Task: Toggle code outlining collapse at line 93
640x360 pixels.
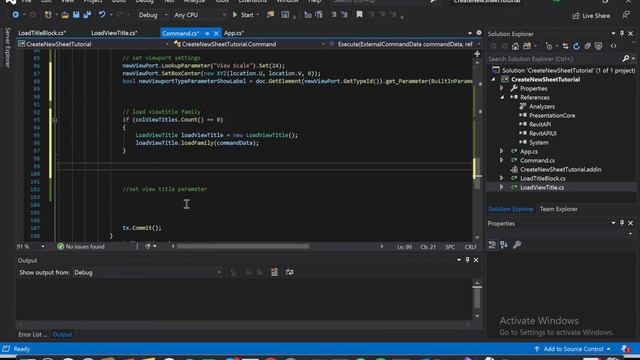Action: tap(55, 120)
